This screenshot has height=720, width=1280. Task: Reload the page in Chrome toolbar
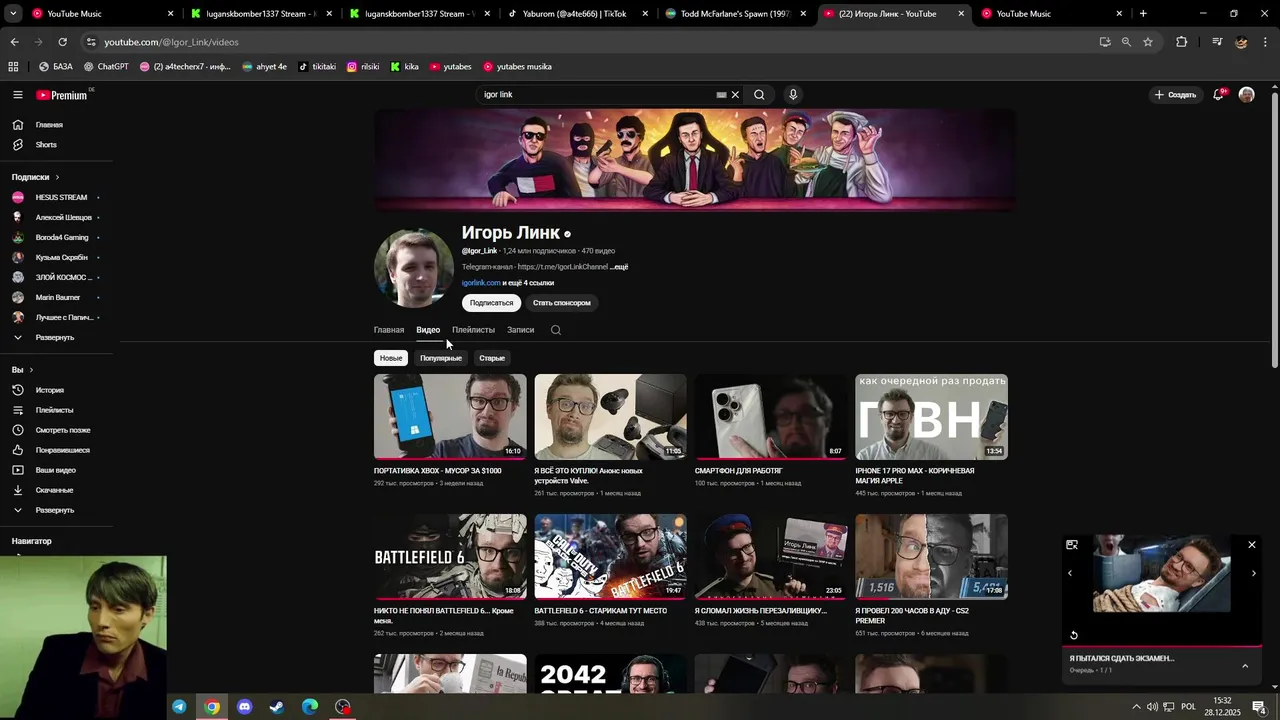(x=62, y=42)
